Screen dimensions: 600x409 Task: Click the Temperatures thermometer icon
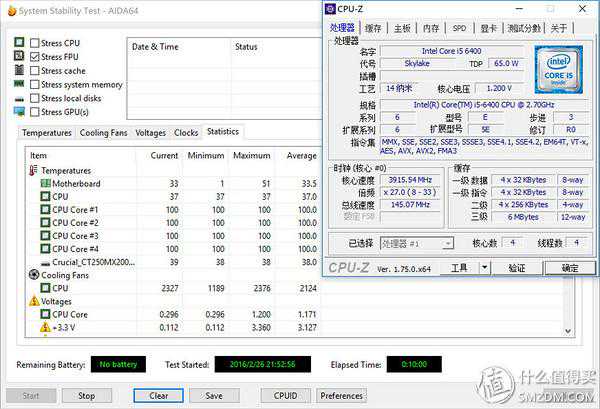pos(33,170)
